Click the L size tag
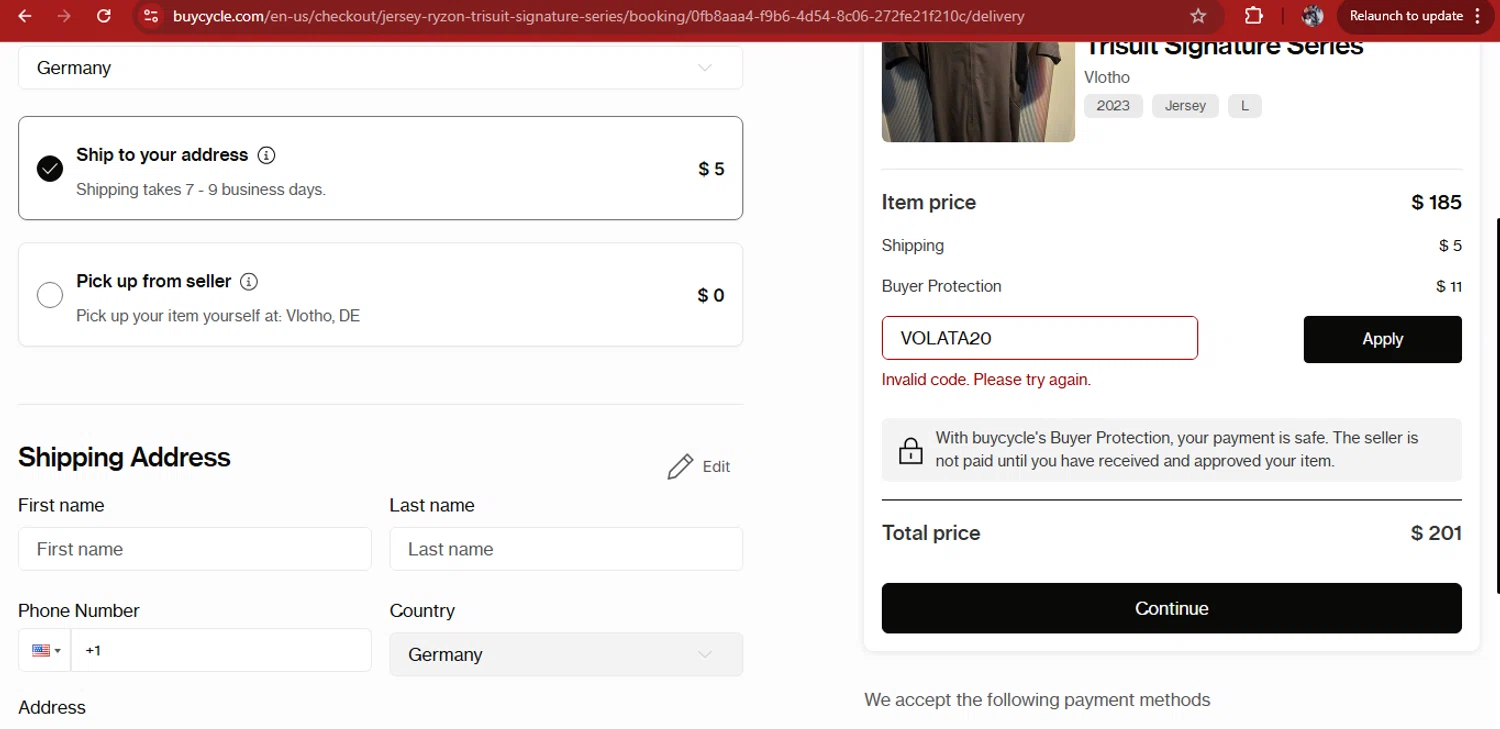Image resolution: width=1500 pixels, height=729 pixels. [x=1245, y=106]
